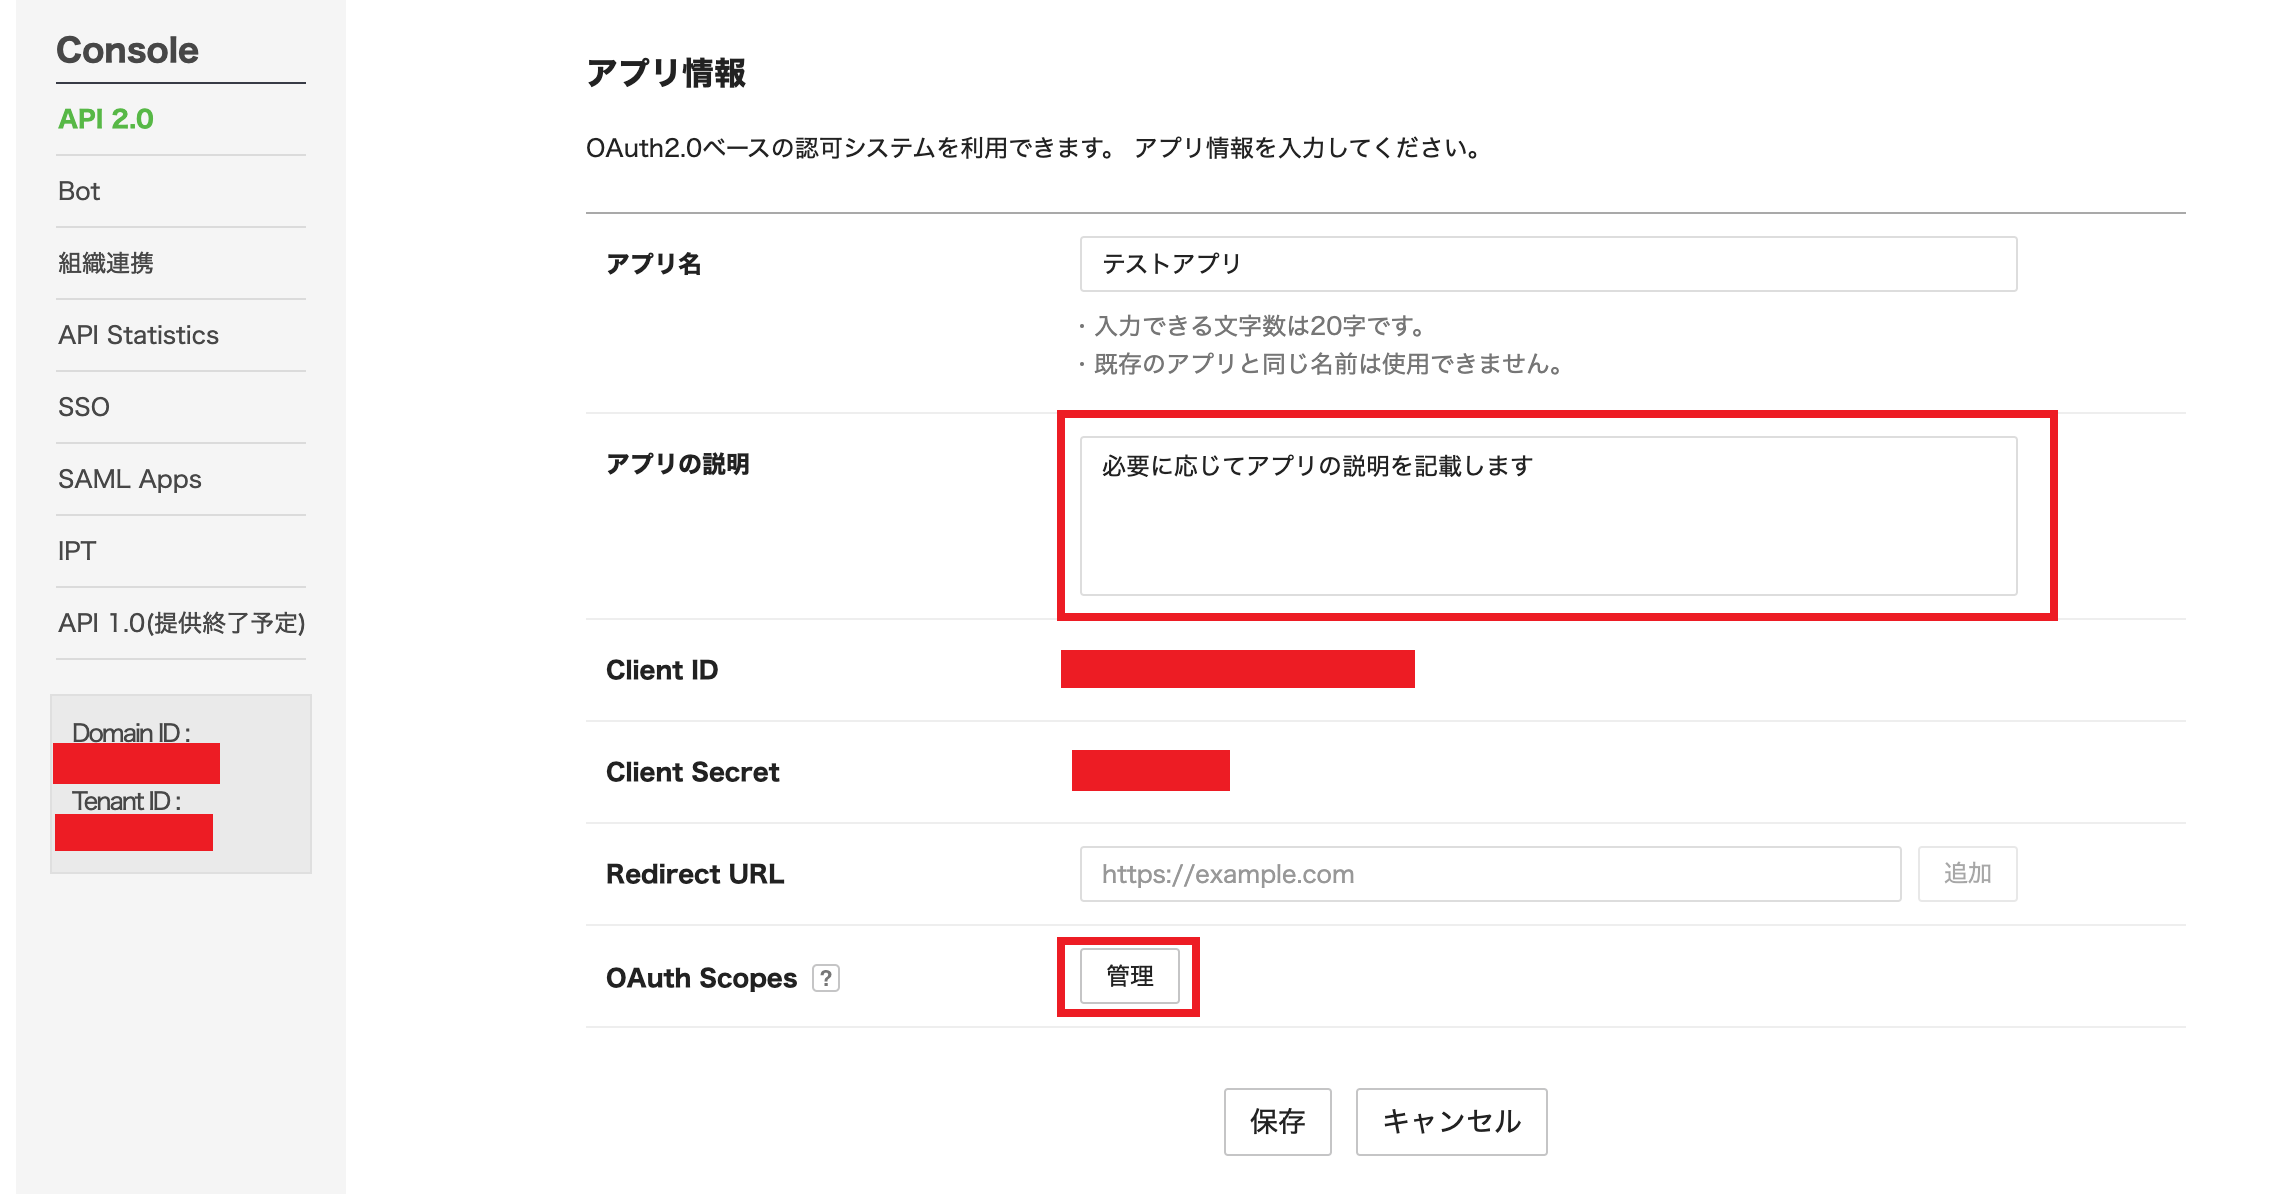Click the 保存 save button
2286x1194 pixels.
tap(1275, 1120)
